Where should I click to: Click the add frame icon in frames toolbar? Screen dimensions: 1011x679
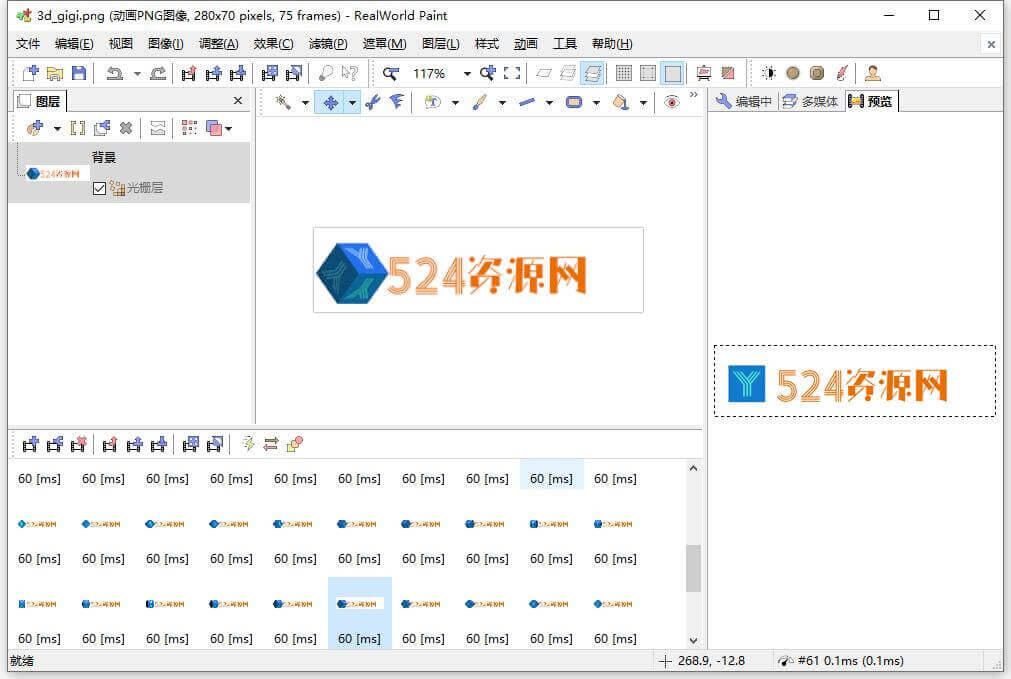(x=30, y=444)
